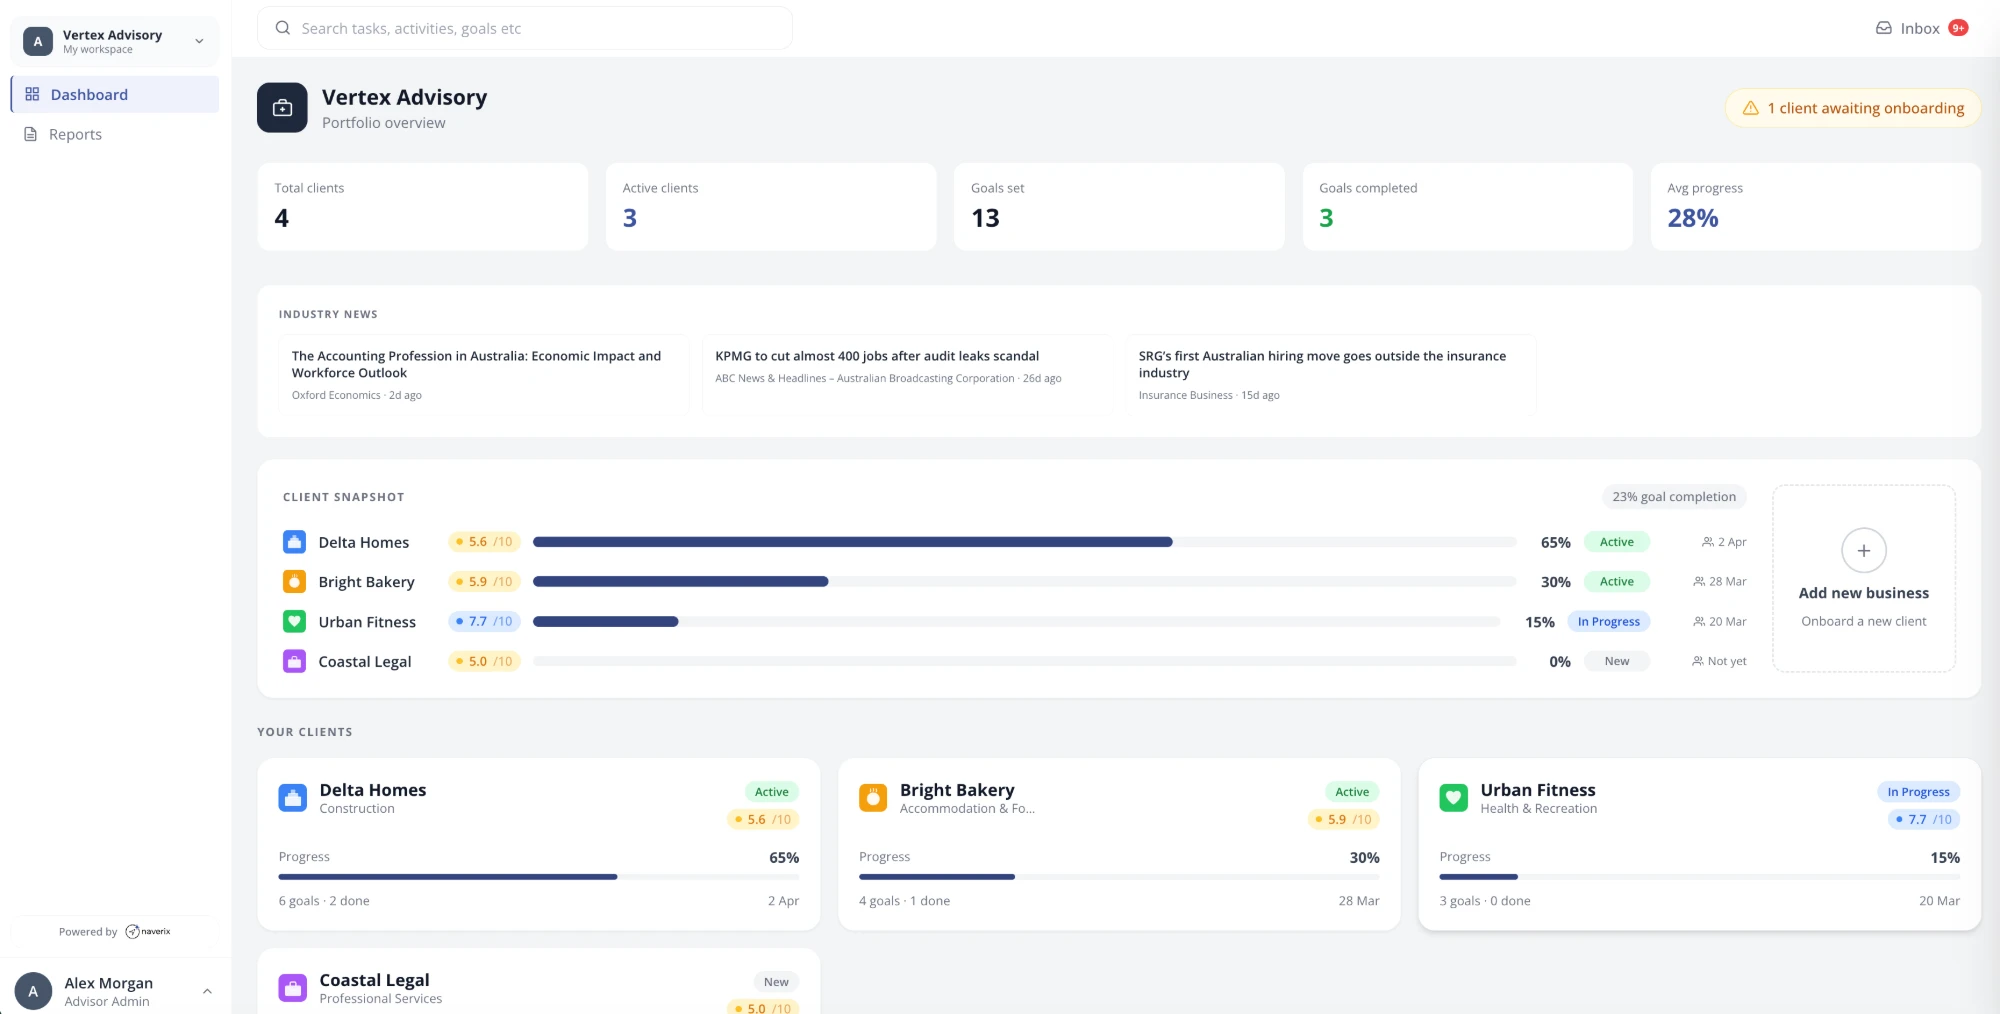Open the Dashboard grid icon in sidebar
Screen dimensions: 2000x1014
pyautogui.click(x=32, y=94)
